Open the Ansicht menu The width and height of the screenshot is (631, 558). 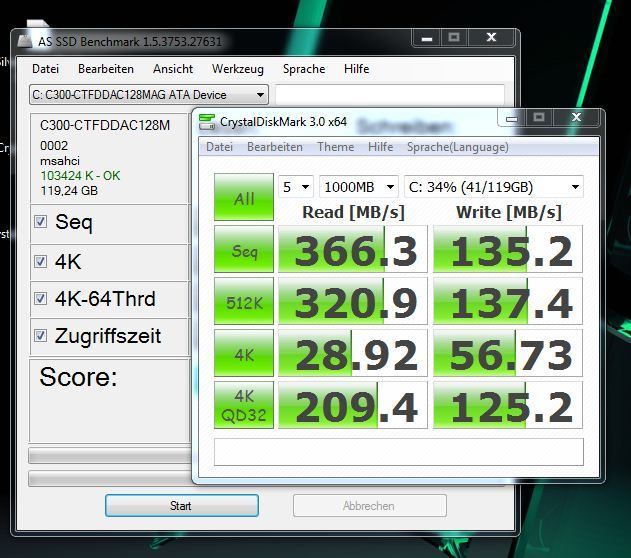click(173, 69)
